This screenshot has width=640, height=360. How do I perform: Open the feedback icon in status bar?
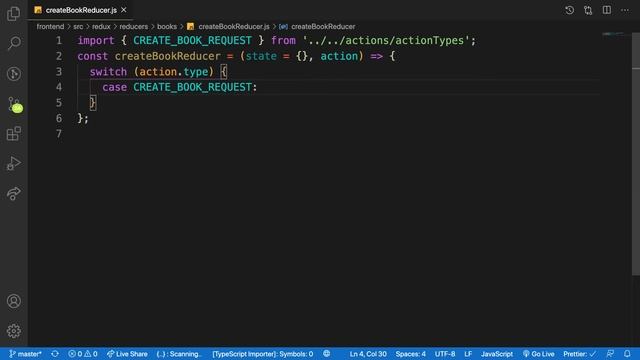pos(610,354)
